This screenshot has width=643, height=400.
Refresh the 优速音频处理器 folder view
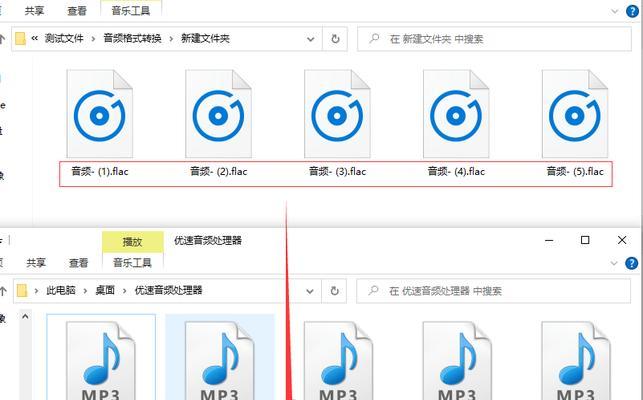pos(334,291)
